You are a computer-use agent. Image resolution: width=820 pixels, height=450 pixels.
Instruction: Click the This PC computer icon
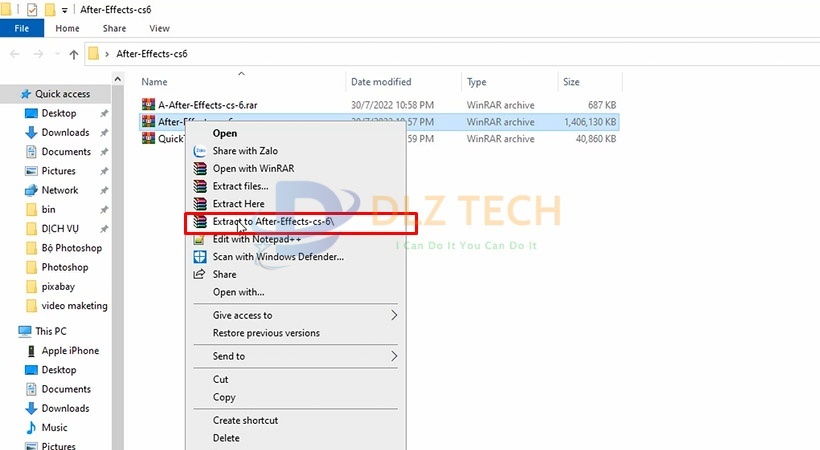(x=25, y=331)
